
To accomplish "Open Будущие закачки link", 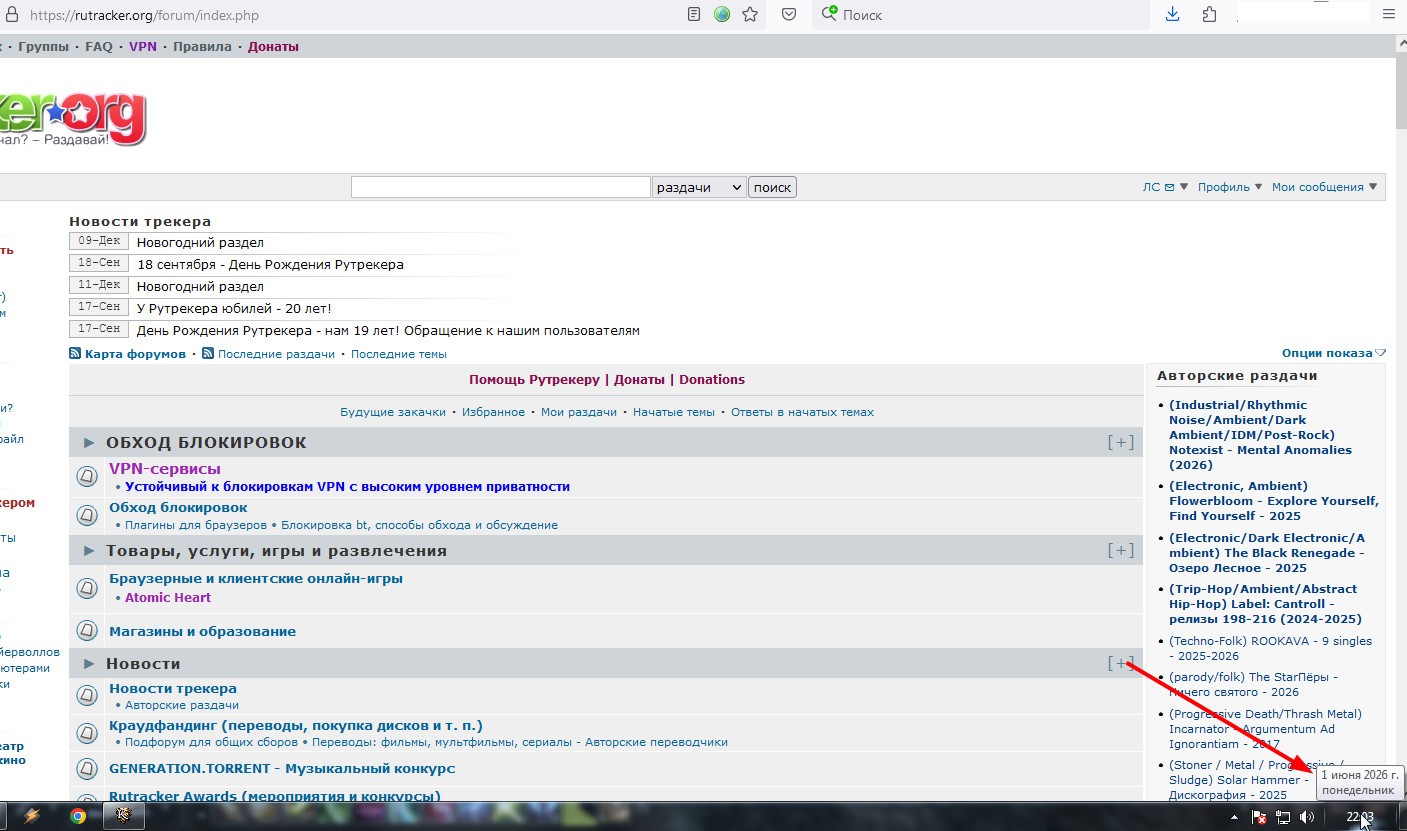I will coord(393,412).
